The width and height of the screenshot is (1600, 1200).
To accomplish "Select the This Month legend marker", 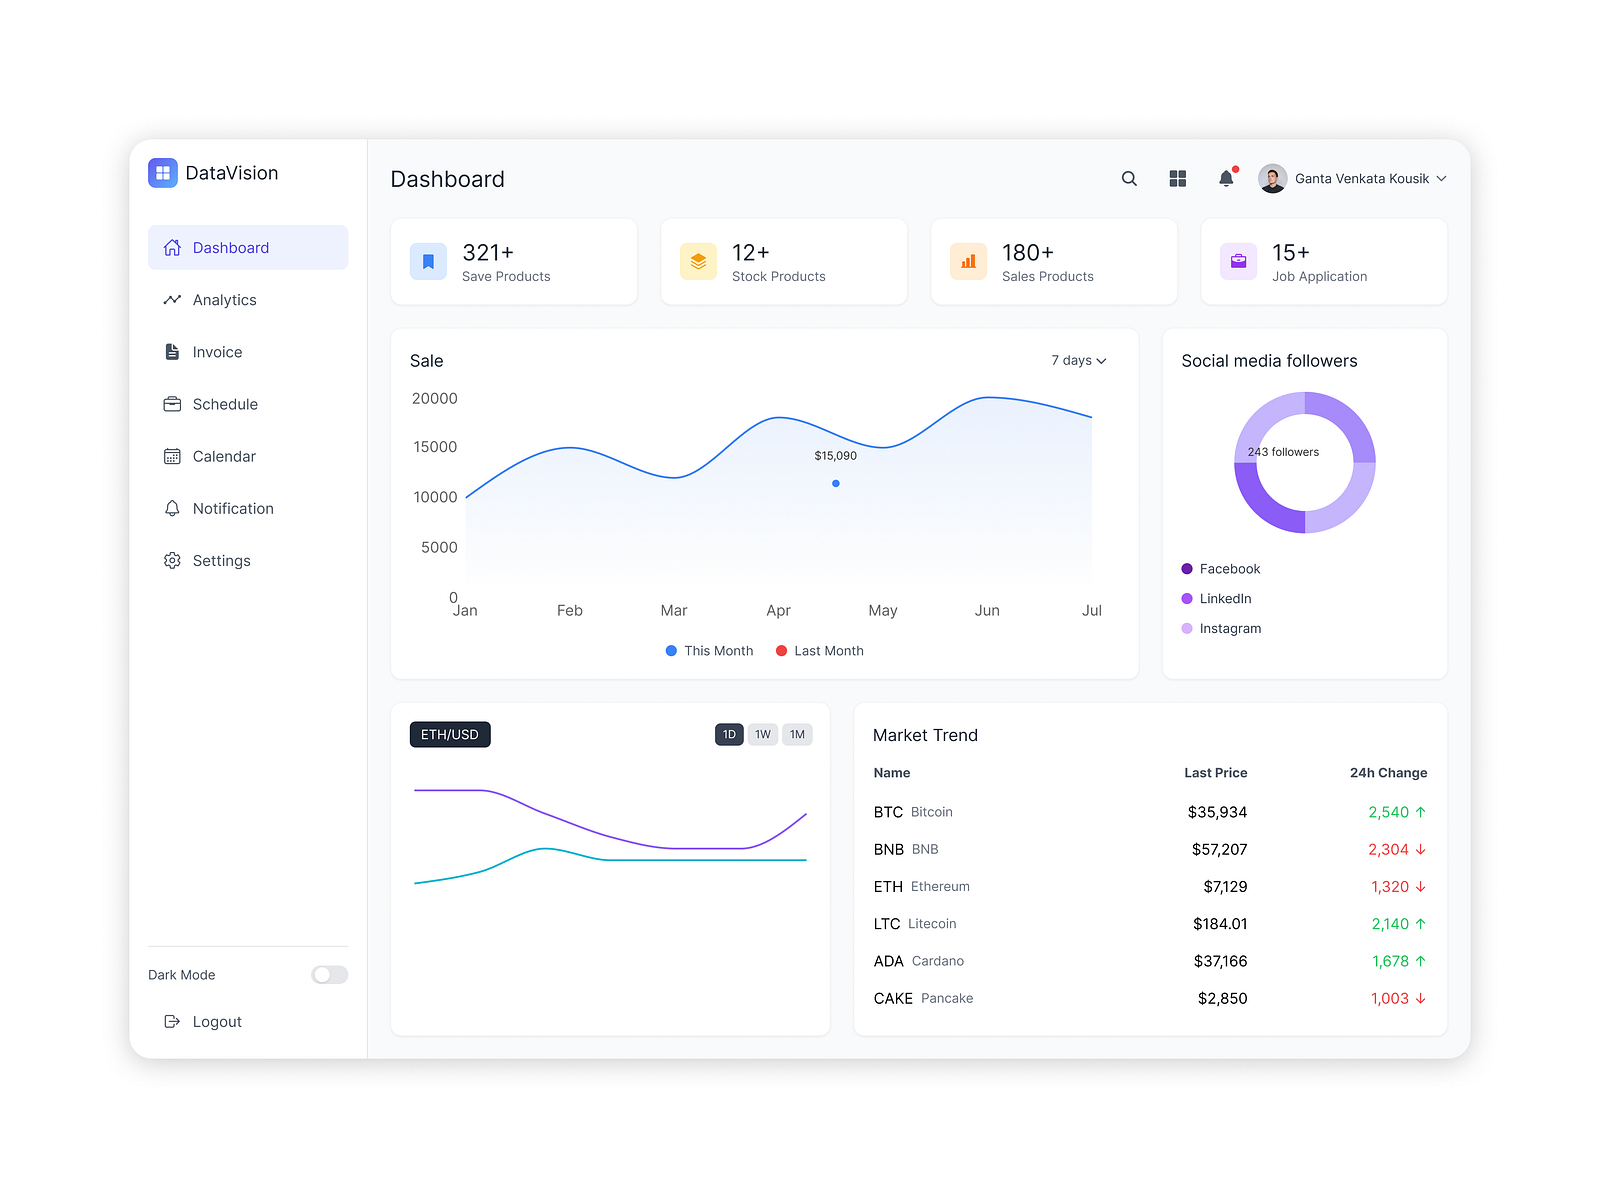I will (670, 650).
